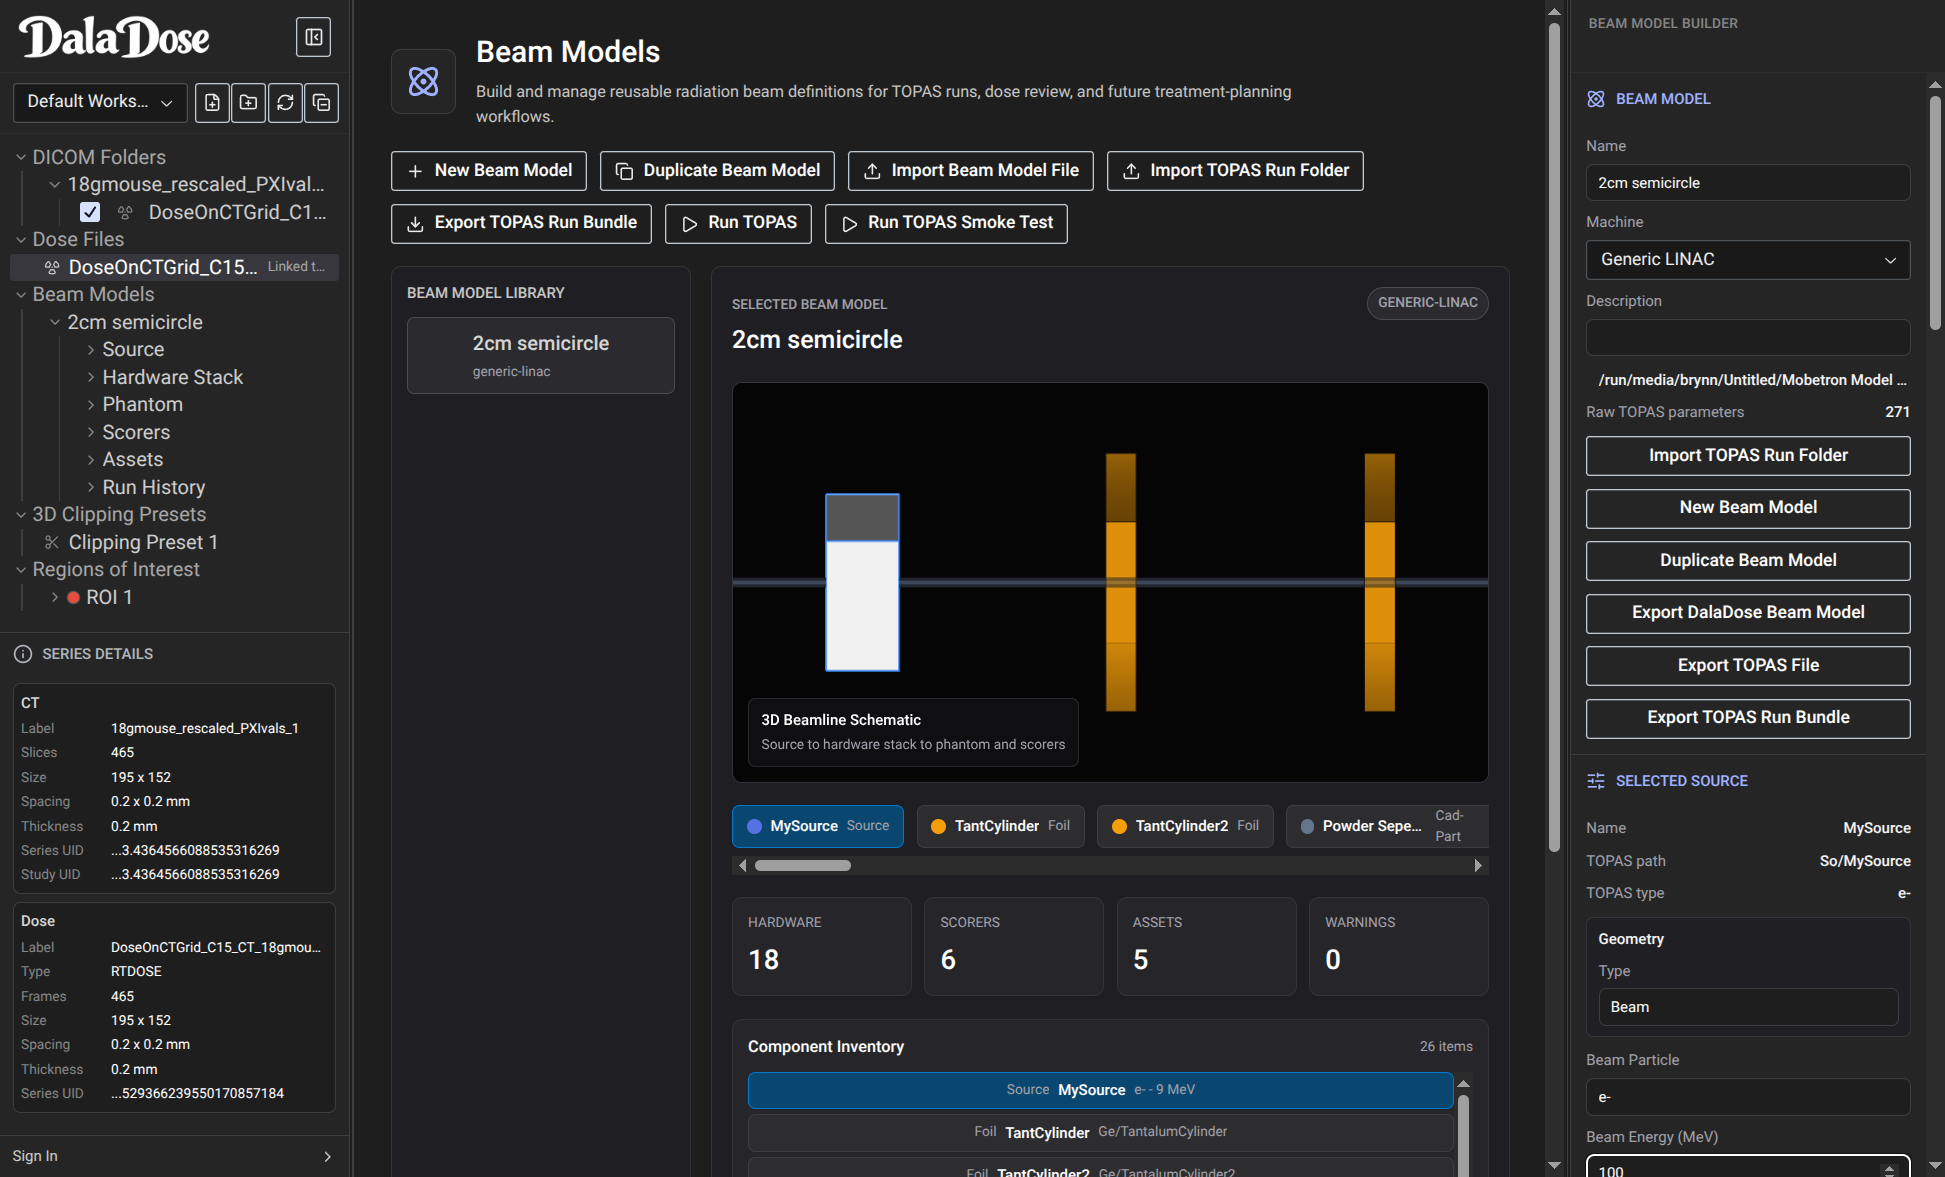Click the add folder icon in workspace toolbar

click(x=248, y=102)
